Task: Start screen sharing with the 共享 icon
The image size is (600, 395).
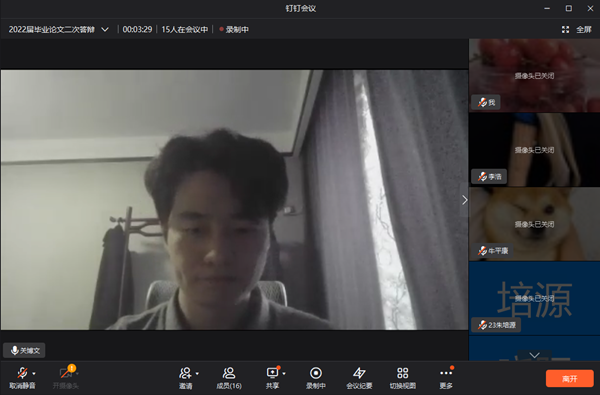Action: (x=272, y=378)
